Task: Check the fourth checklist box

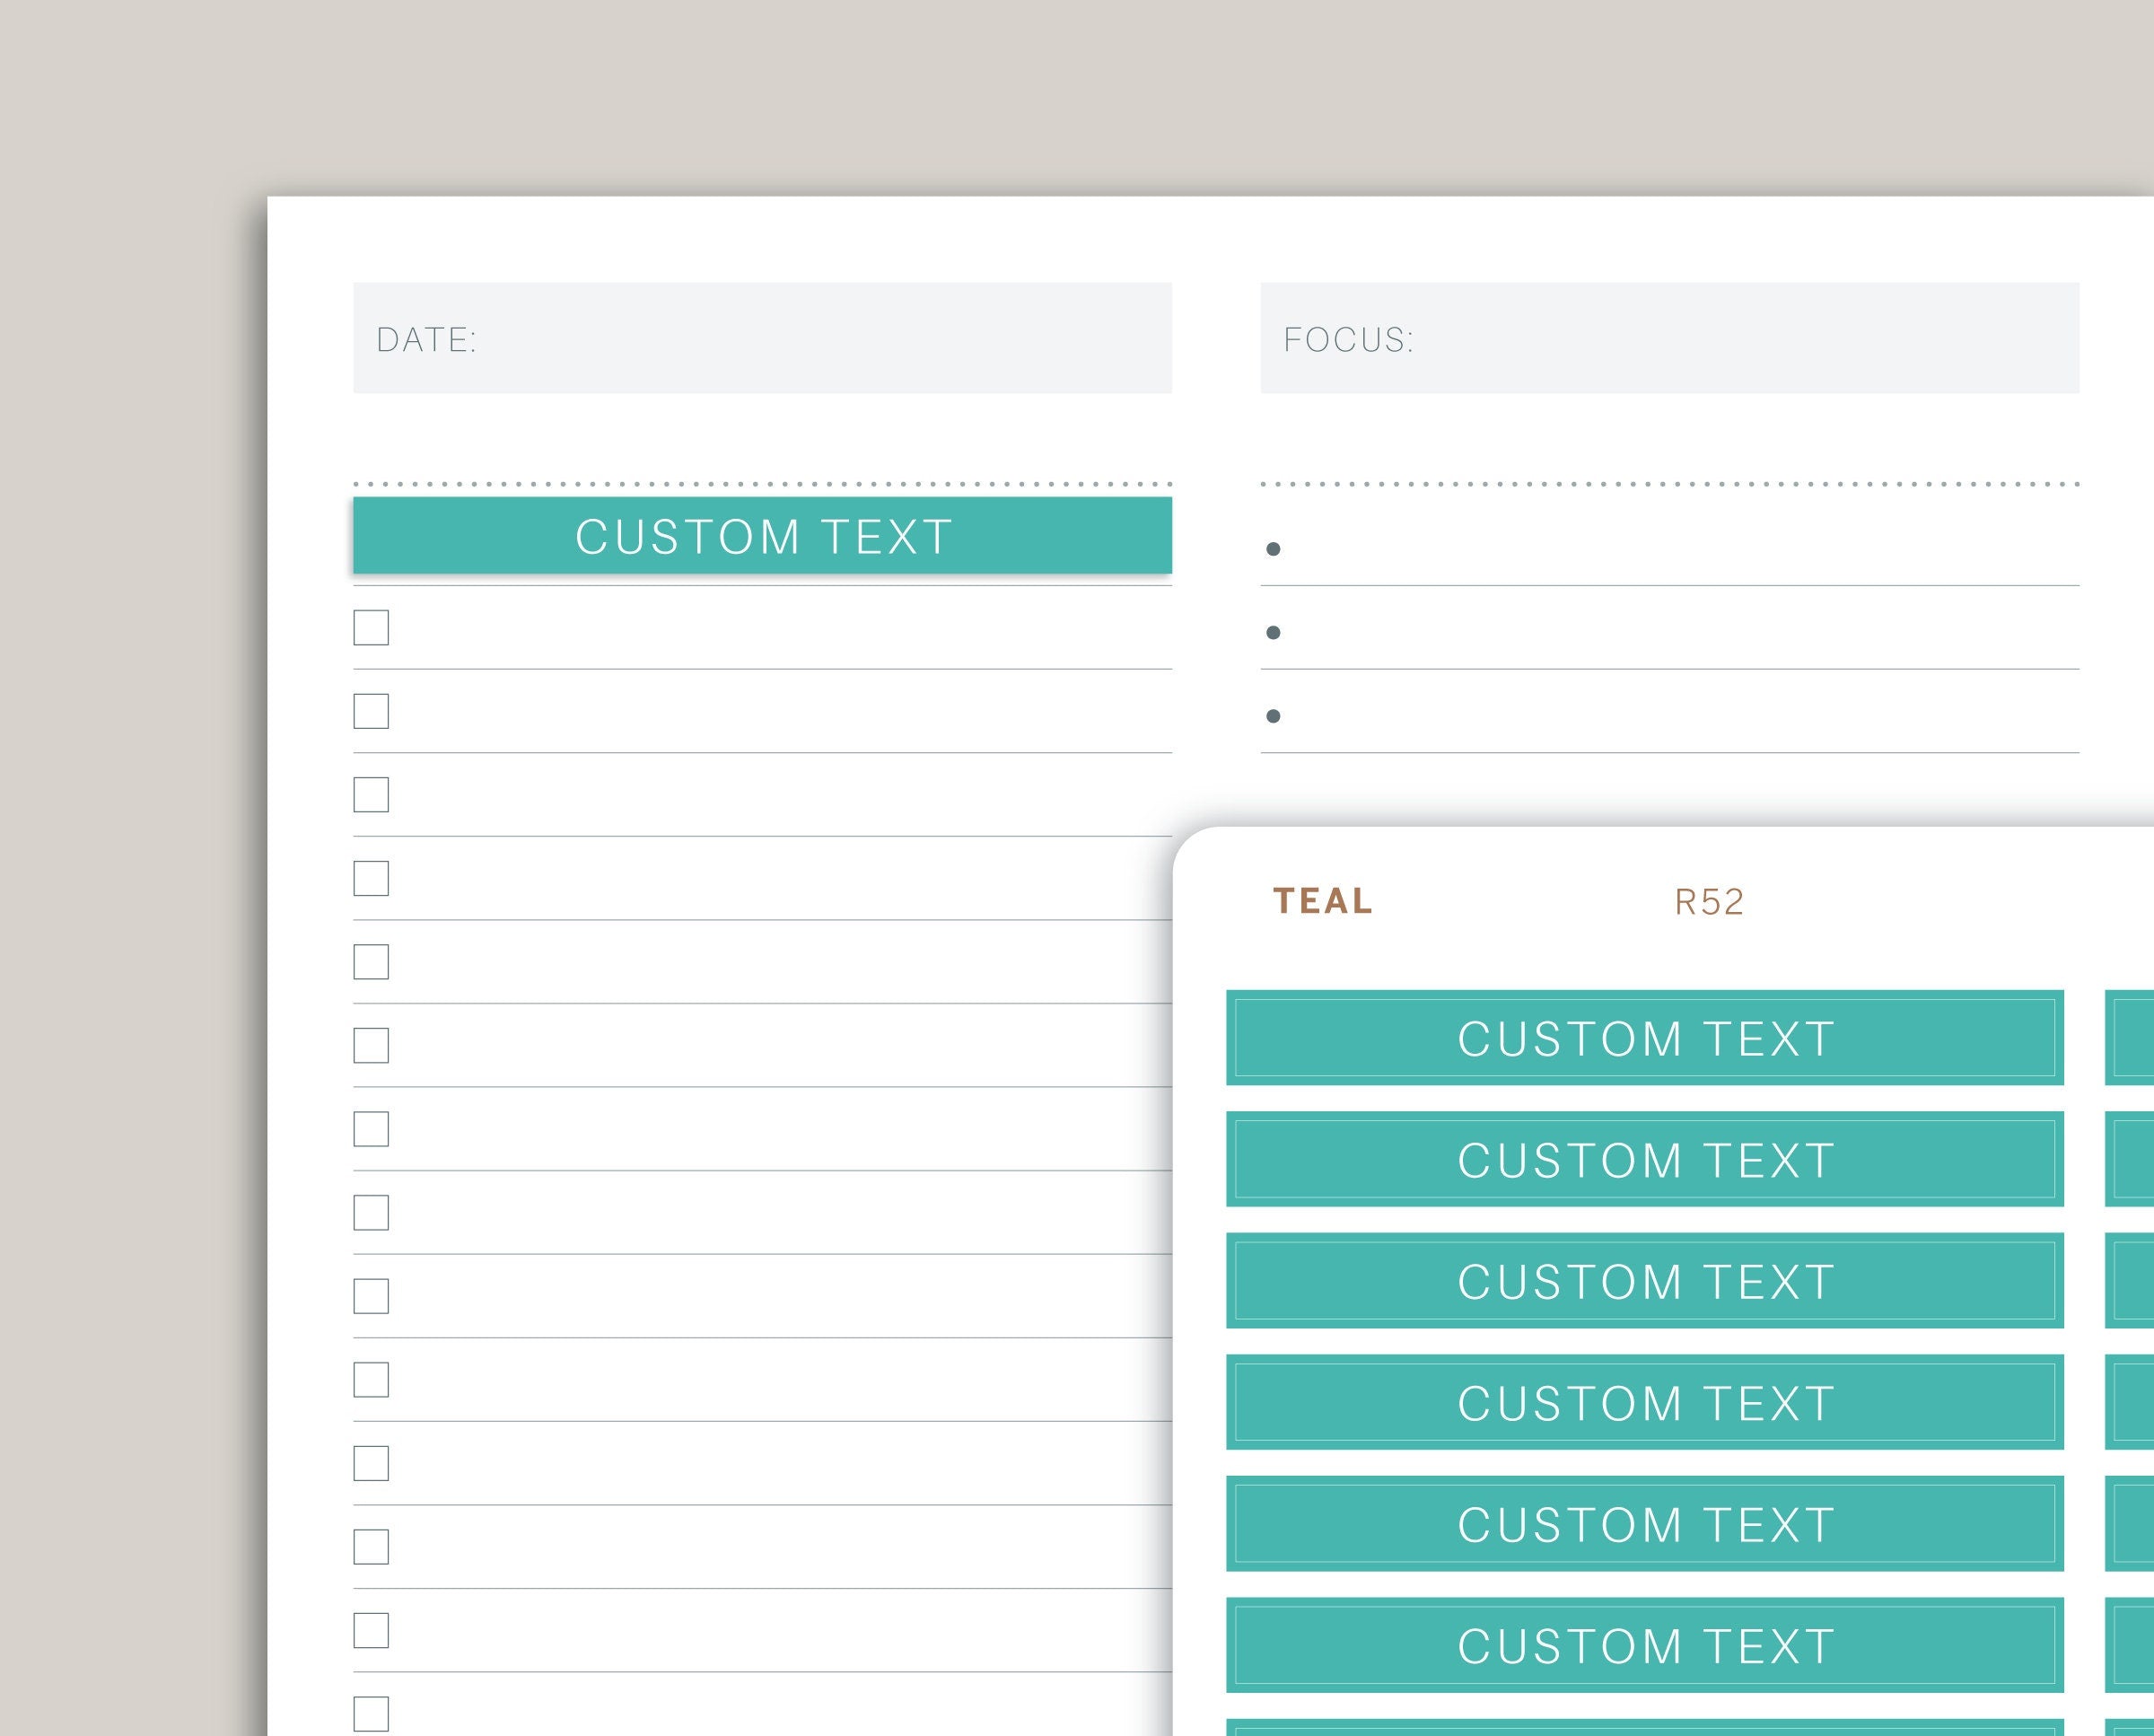Action: pyautogui.click(x=371, y=879)
